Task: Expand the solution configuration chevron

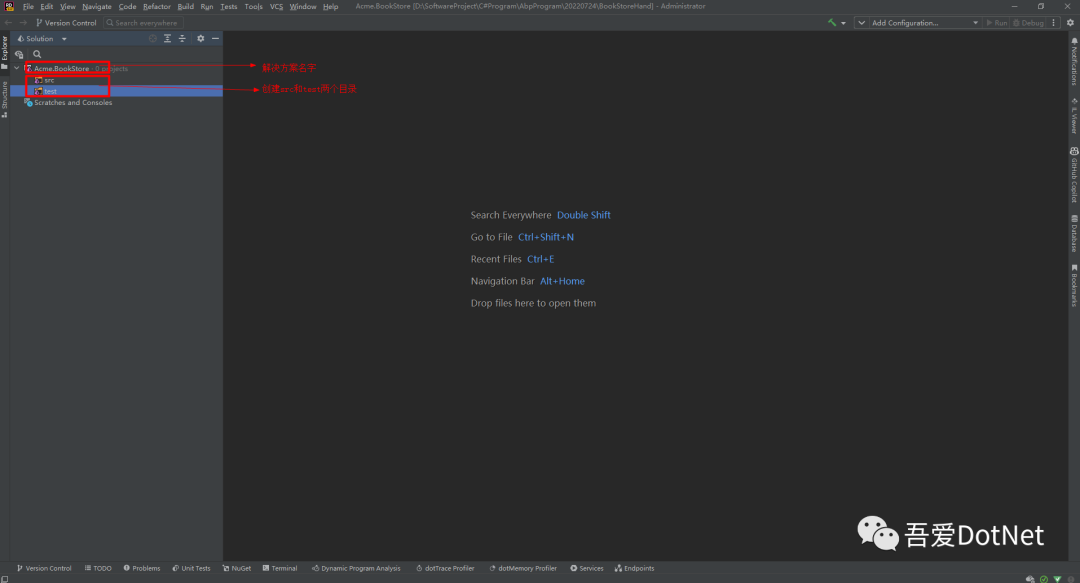Action: (861, 23)
